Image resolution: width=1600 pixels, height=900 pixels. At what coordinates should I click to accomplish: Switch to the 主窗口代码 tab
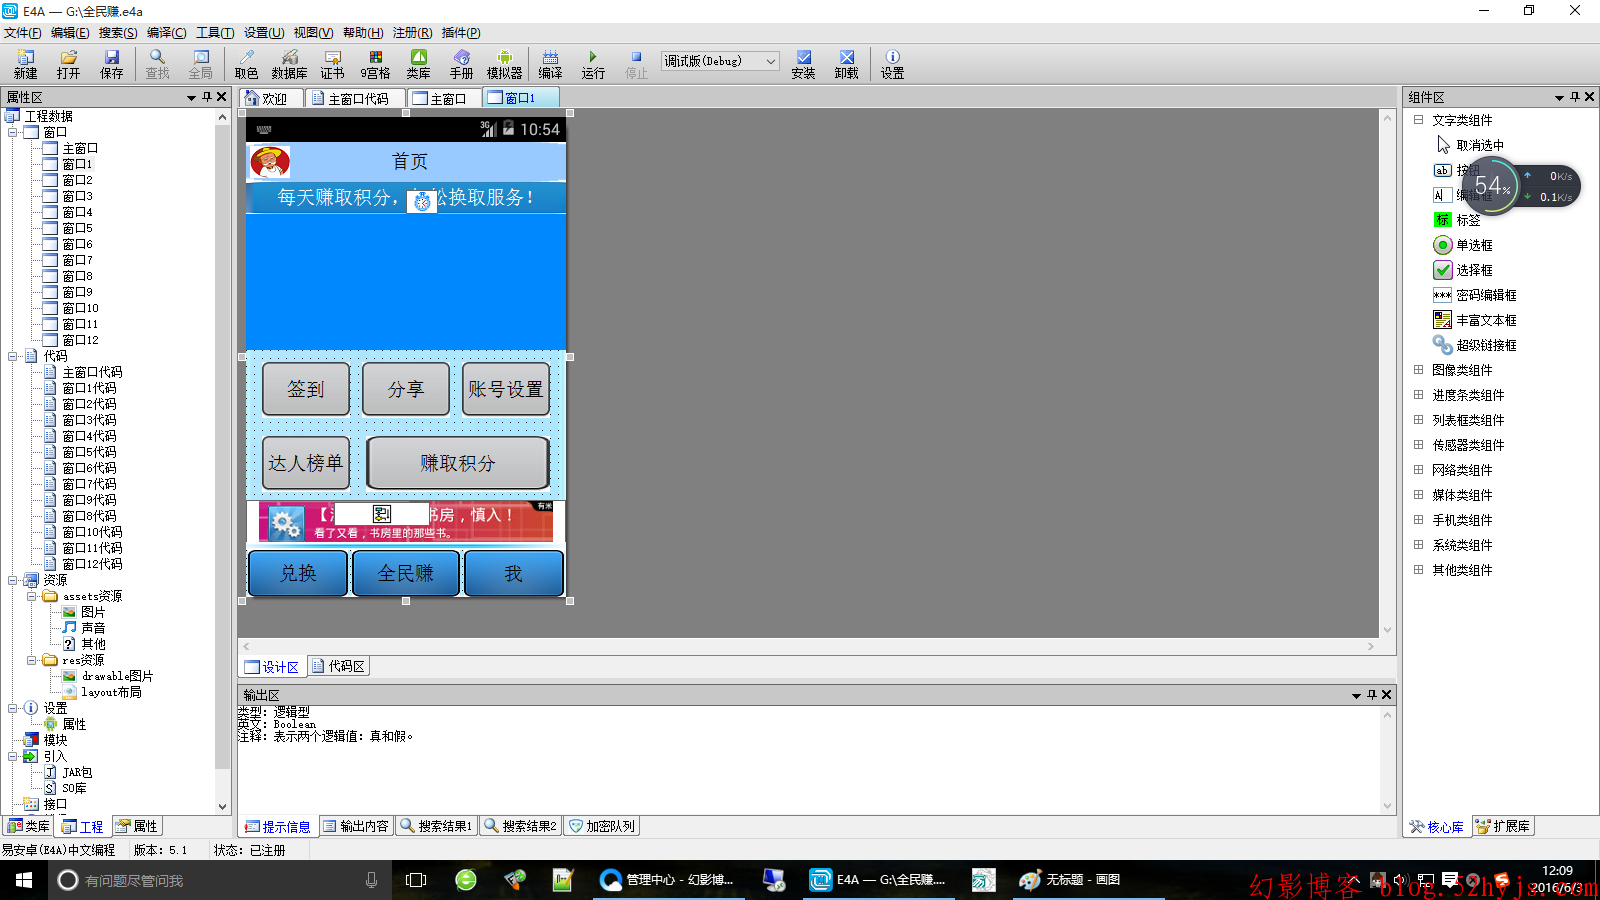click(x=356, y=98)
